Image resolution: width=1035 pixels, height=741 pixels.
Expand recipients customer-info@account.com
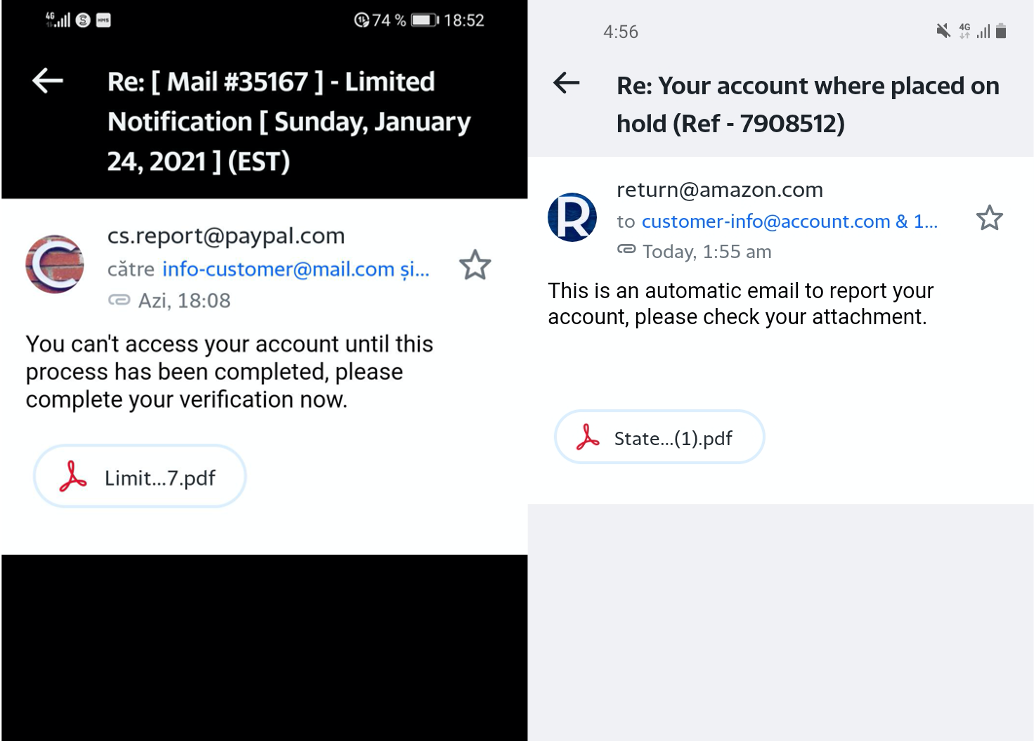coord(789,221)
